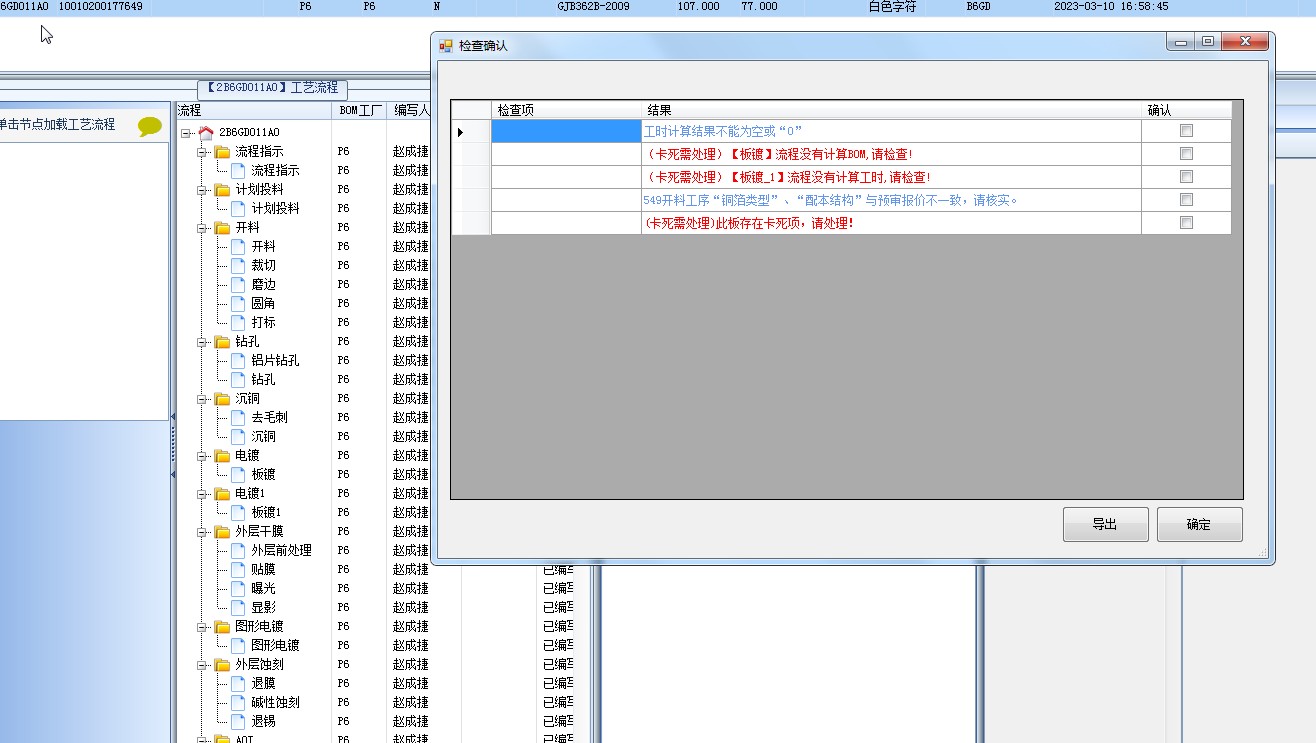Click the 检查确认 dialog title icon
1316x743 pixels.
[446, 46]
